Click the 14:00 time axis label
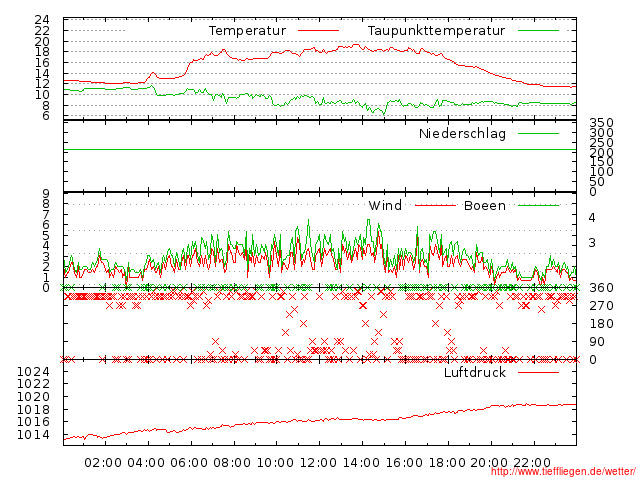This screenshot has height=480, width=640. (x=361, y=463)
